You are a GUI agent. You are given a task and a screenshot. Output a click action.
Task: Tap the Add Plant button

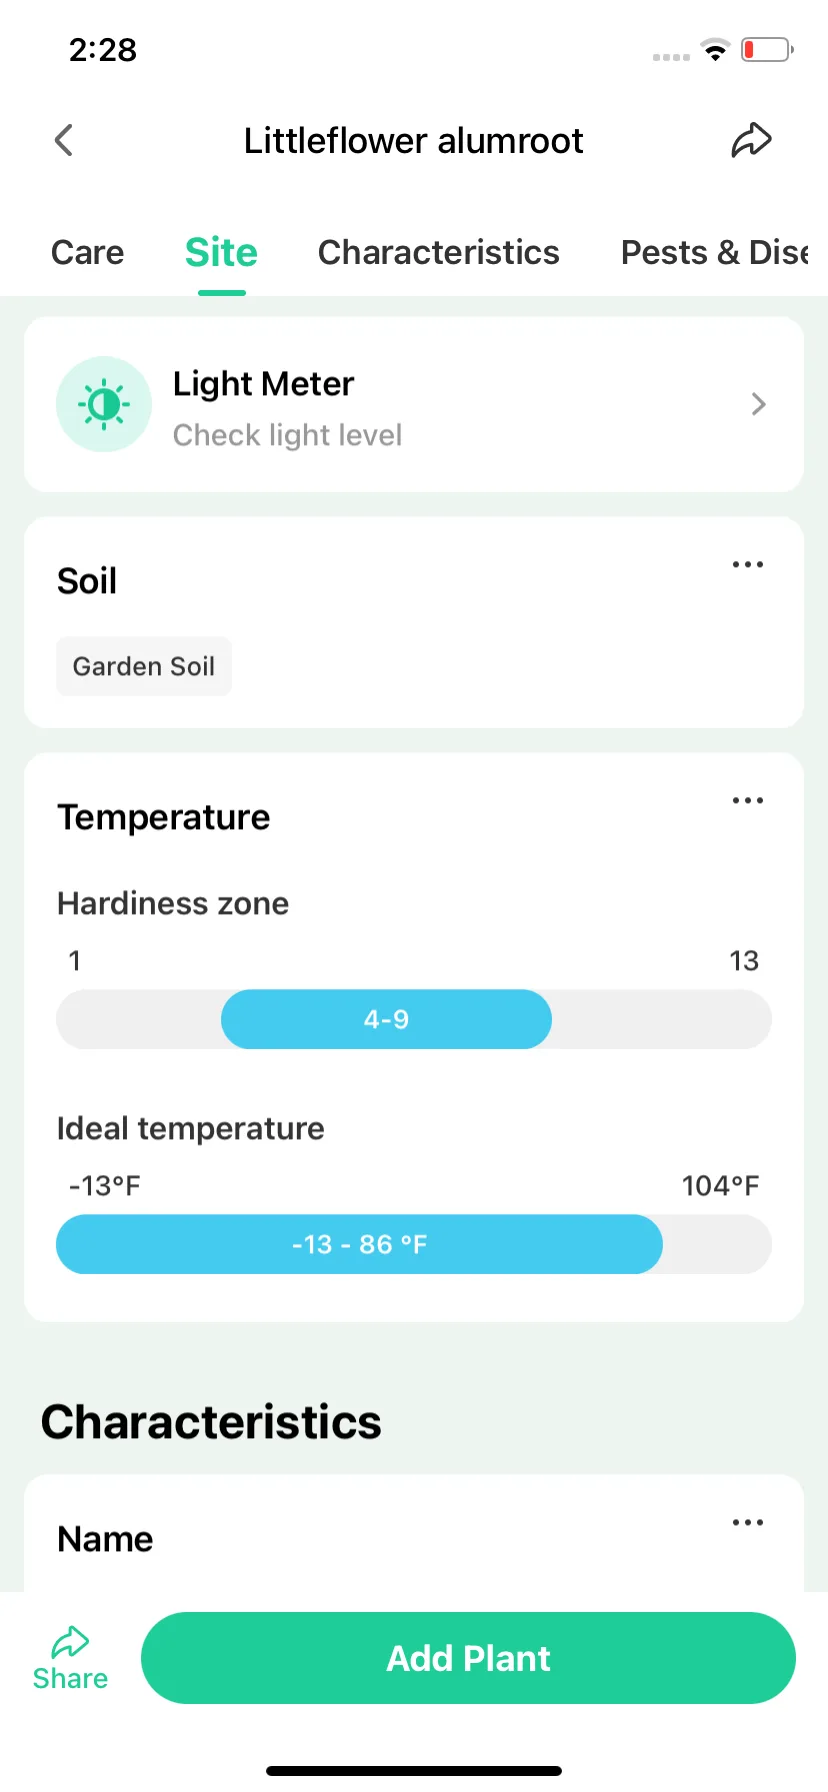(468, 1658)
